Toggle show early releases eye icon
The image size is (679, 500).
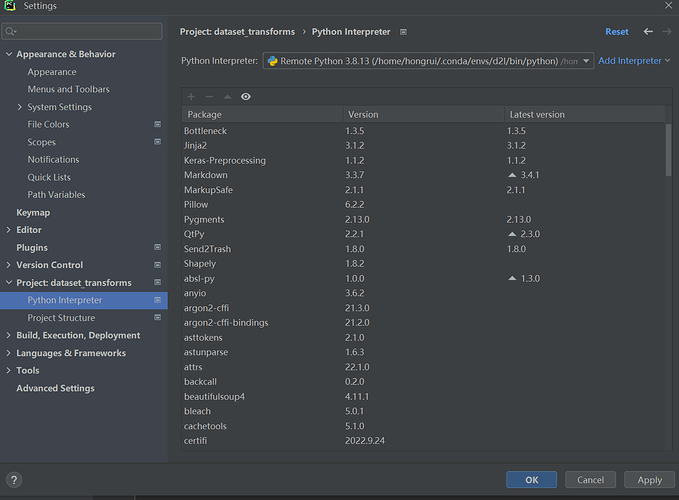point(246,97)
